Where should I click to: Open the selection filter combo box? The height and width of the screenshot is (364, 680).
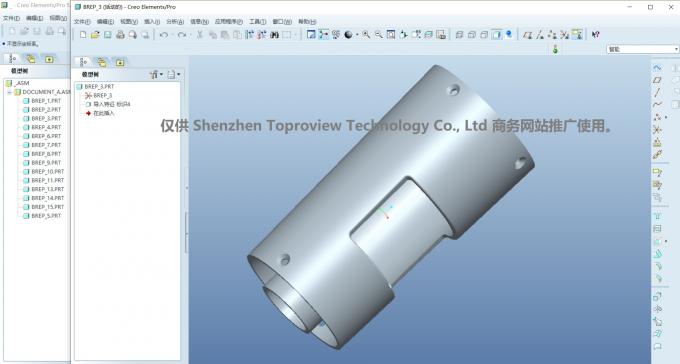point(642,49)
